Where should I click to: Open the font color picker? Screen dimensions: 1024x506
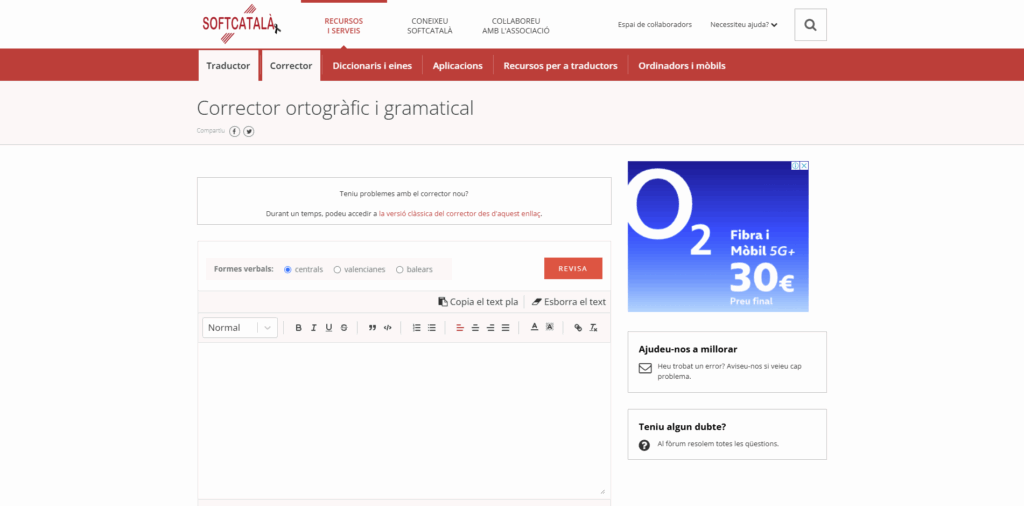click(534, 328)
